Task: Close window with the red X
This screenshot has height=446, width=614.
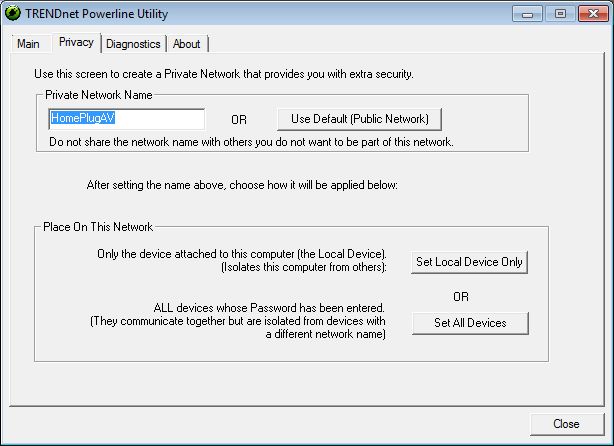Action: [593, 14]
